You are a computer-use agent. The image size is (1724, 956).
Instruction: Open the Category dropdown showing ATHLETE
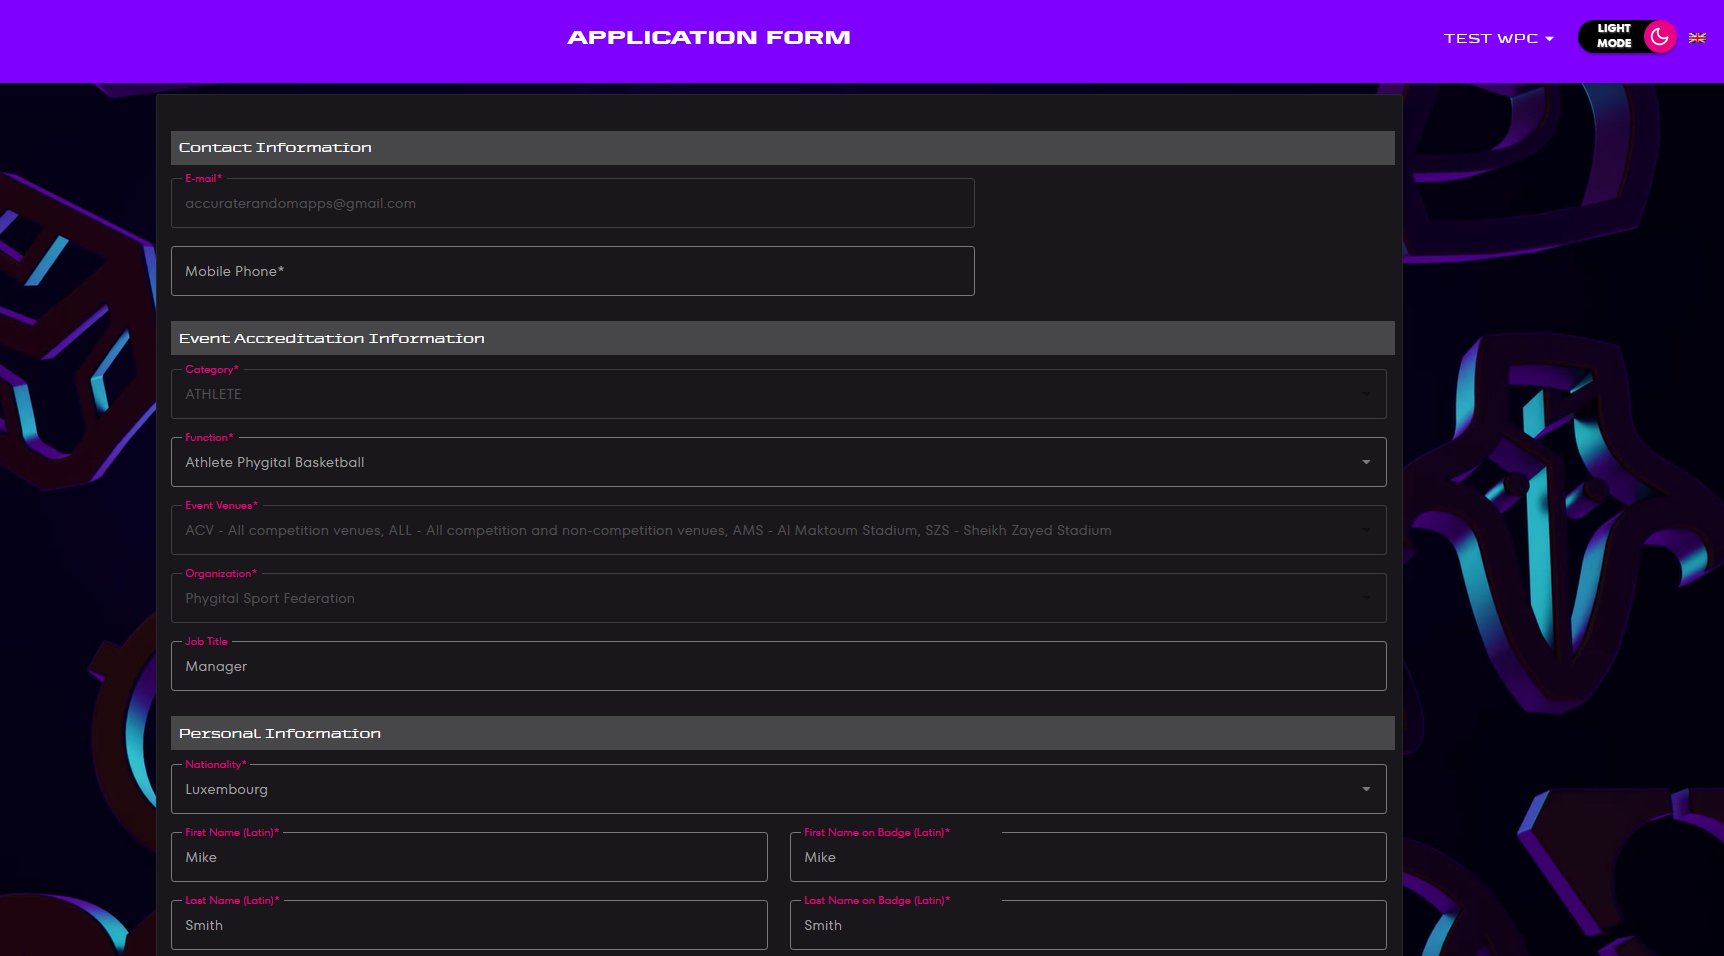[x=779, y=394]
